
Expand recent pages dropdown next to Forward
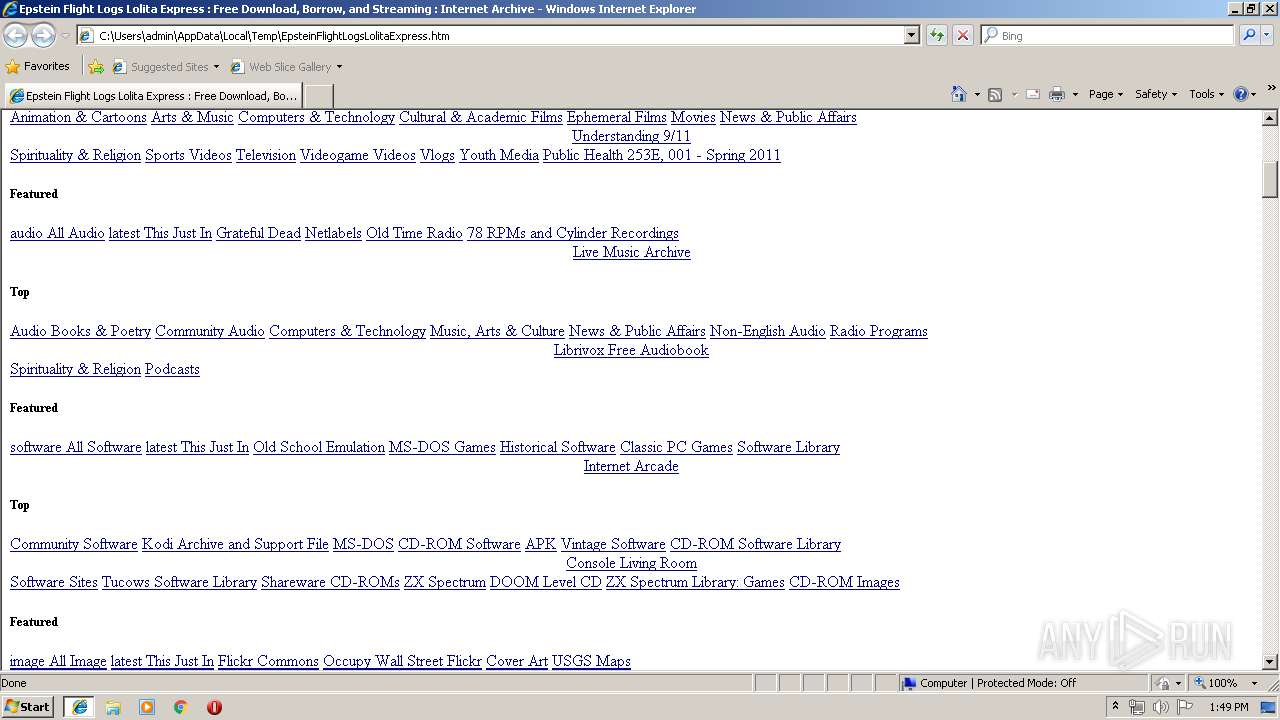click(x=65, y=36)
